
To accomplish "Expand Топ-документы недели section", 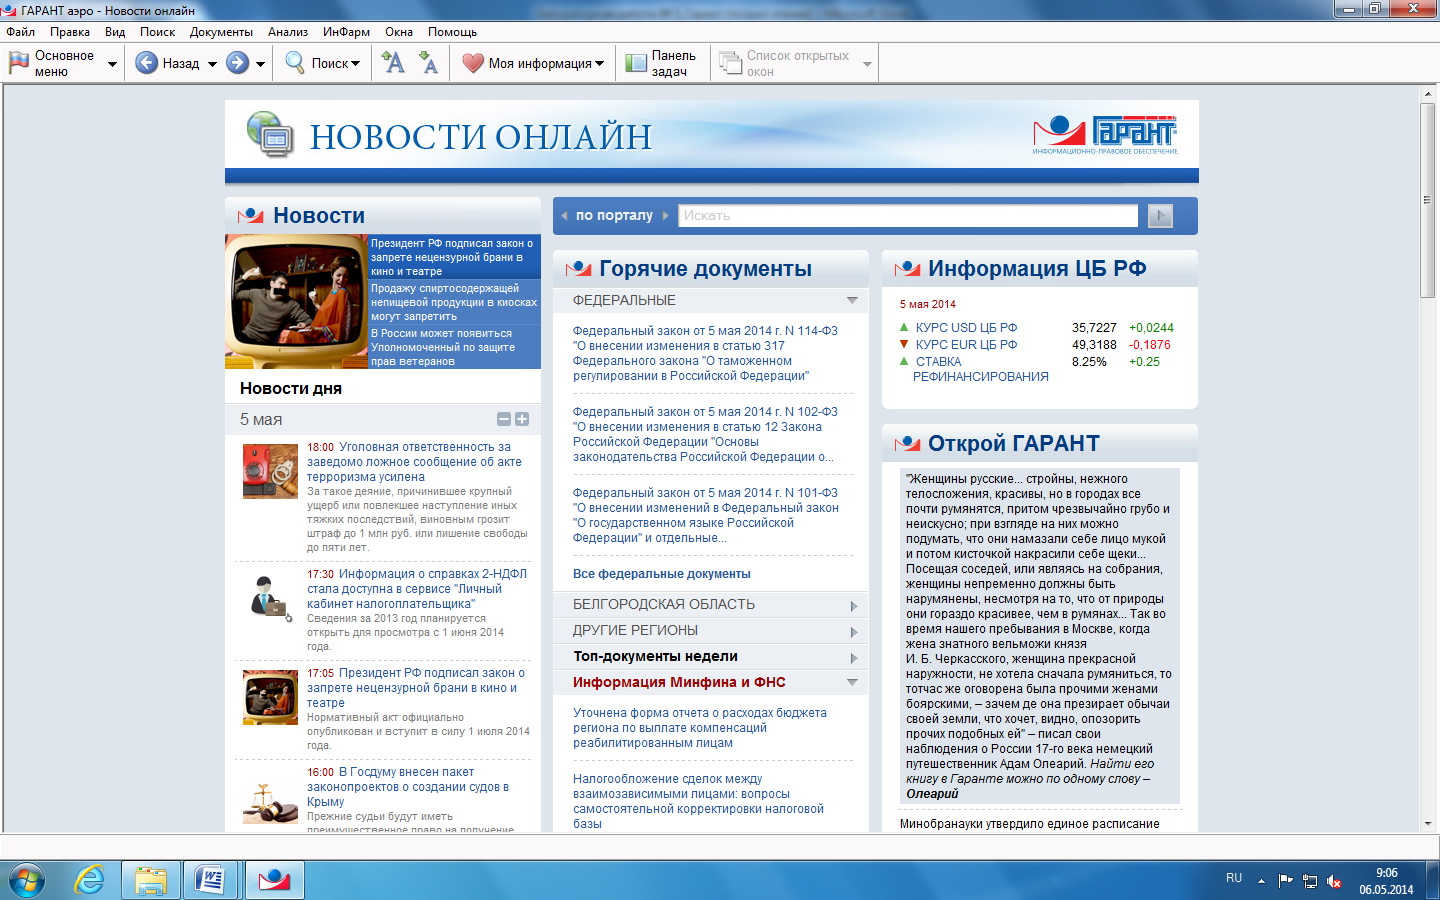I will [x=853, y=658].
